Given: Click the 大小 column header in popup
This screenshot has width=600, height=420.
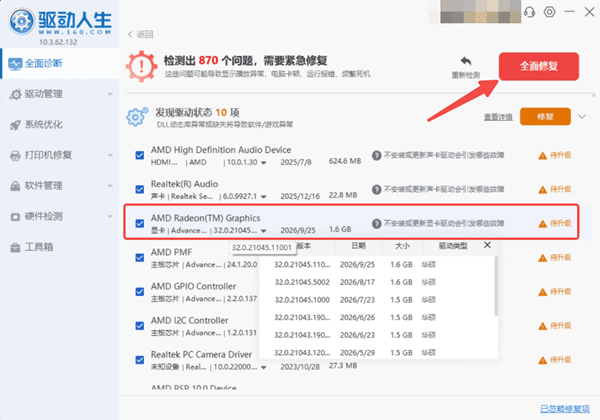Looking at the screenshot, I should coord(402,246).
